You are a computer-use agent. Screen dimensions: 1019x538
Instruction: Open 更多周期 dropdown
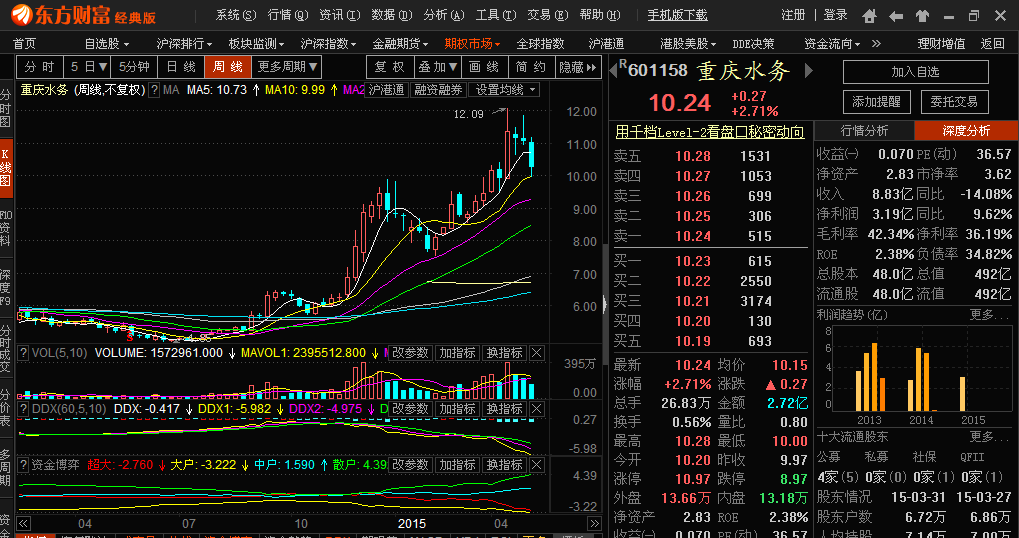coord(287,67)
